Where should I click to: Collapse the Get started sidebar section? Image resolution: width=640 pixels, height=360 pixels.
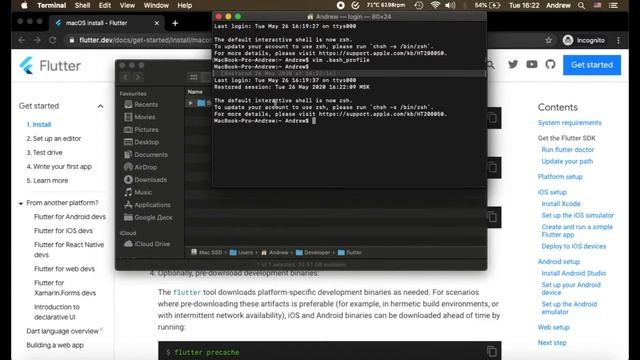coord(100,106)
